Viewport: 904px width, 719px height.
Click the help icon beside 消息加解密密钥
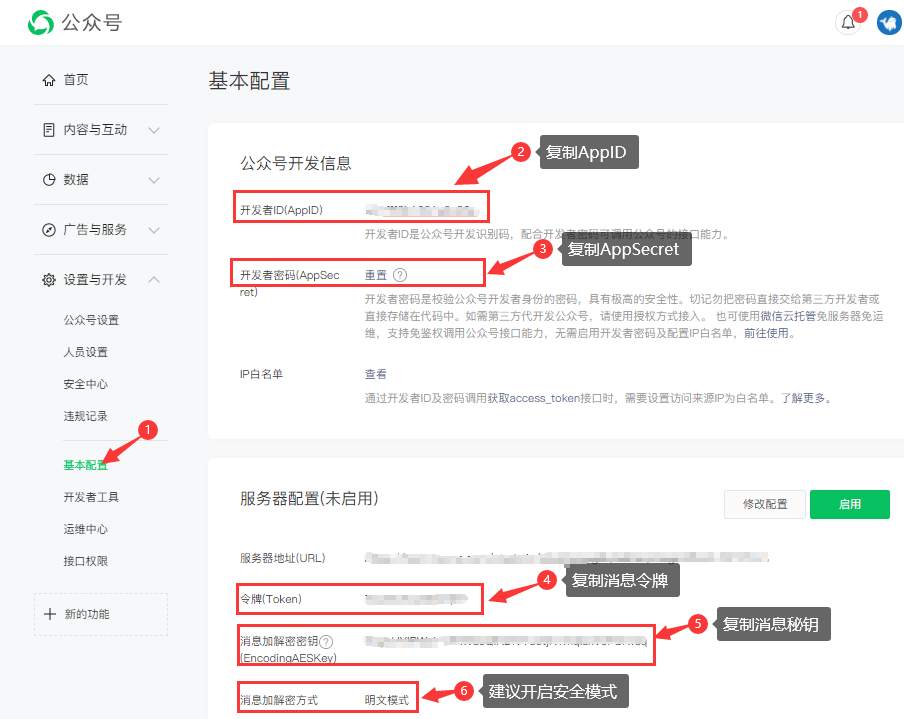click(x=326, y=641)
